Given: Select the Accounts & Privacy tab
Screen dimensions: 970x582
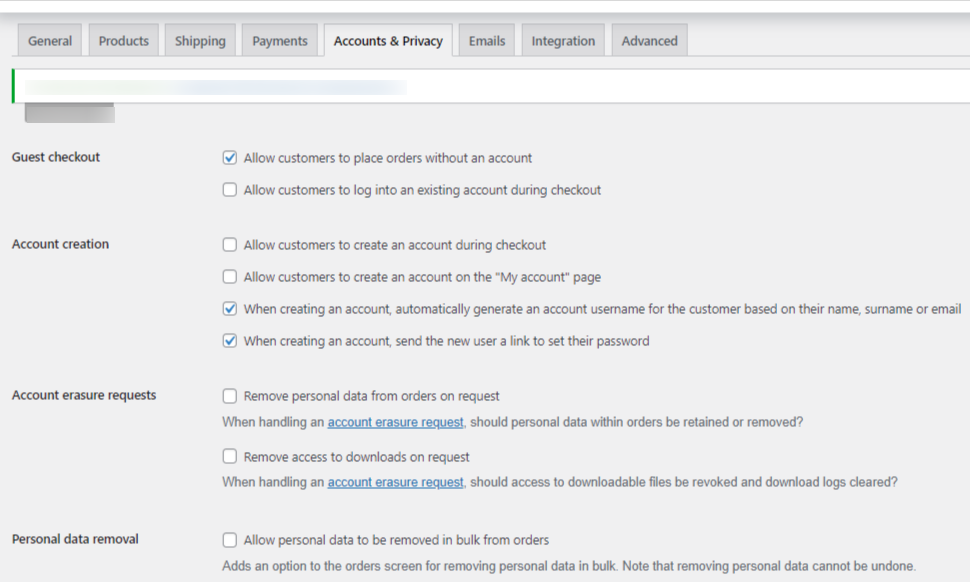Looking at the screenshot, I should click(388, 41).
